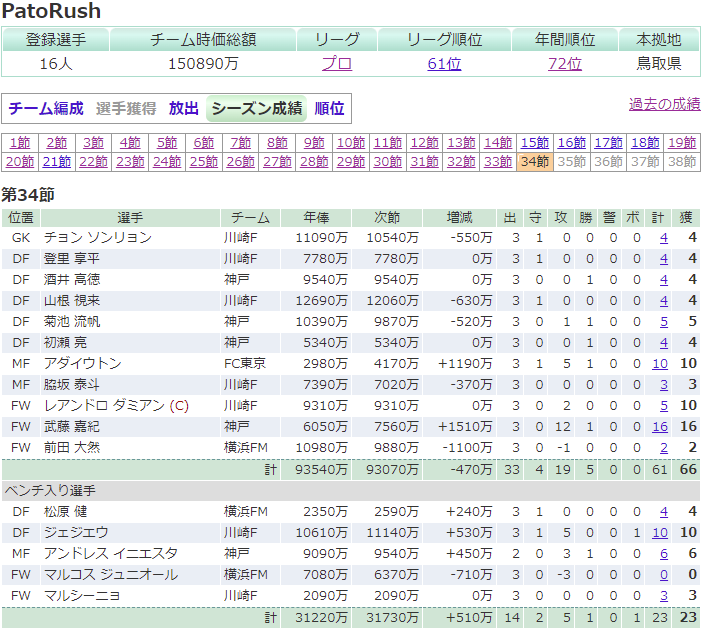Image resolution: width=702 pixels, height=631 pixels.
Task: Open the 過去の成績 link
Action: click(664, 104)
